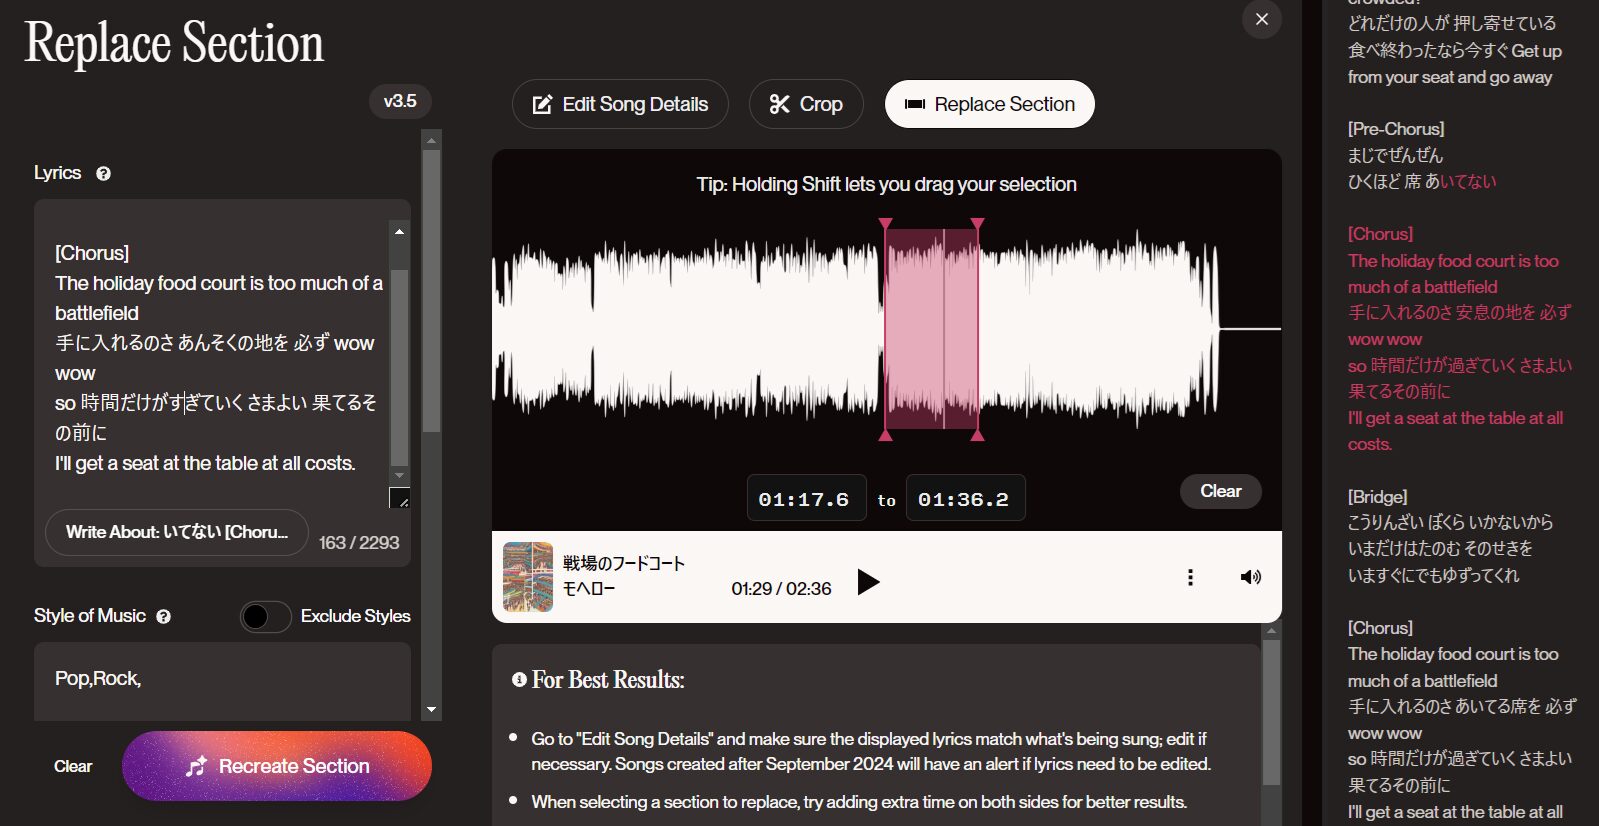Image resolution: width=1599 pixels, height=826 pixels.
Task: Click the Style of Music help icon
Action: [164, 617]
